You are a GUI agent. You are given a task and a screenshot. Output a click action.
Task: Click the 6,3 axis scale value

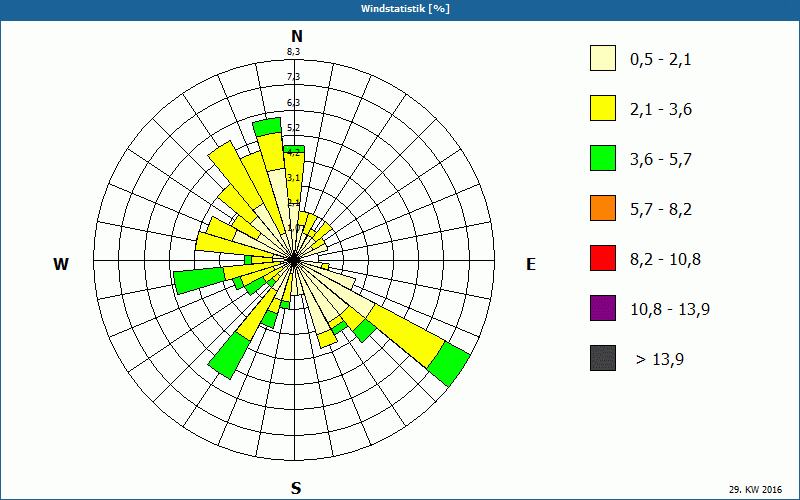[x=293, y=103]
